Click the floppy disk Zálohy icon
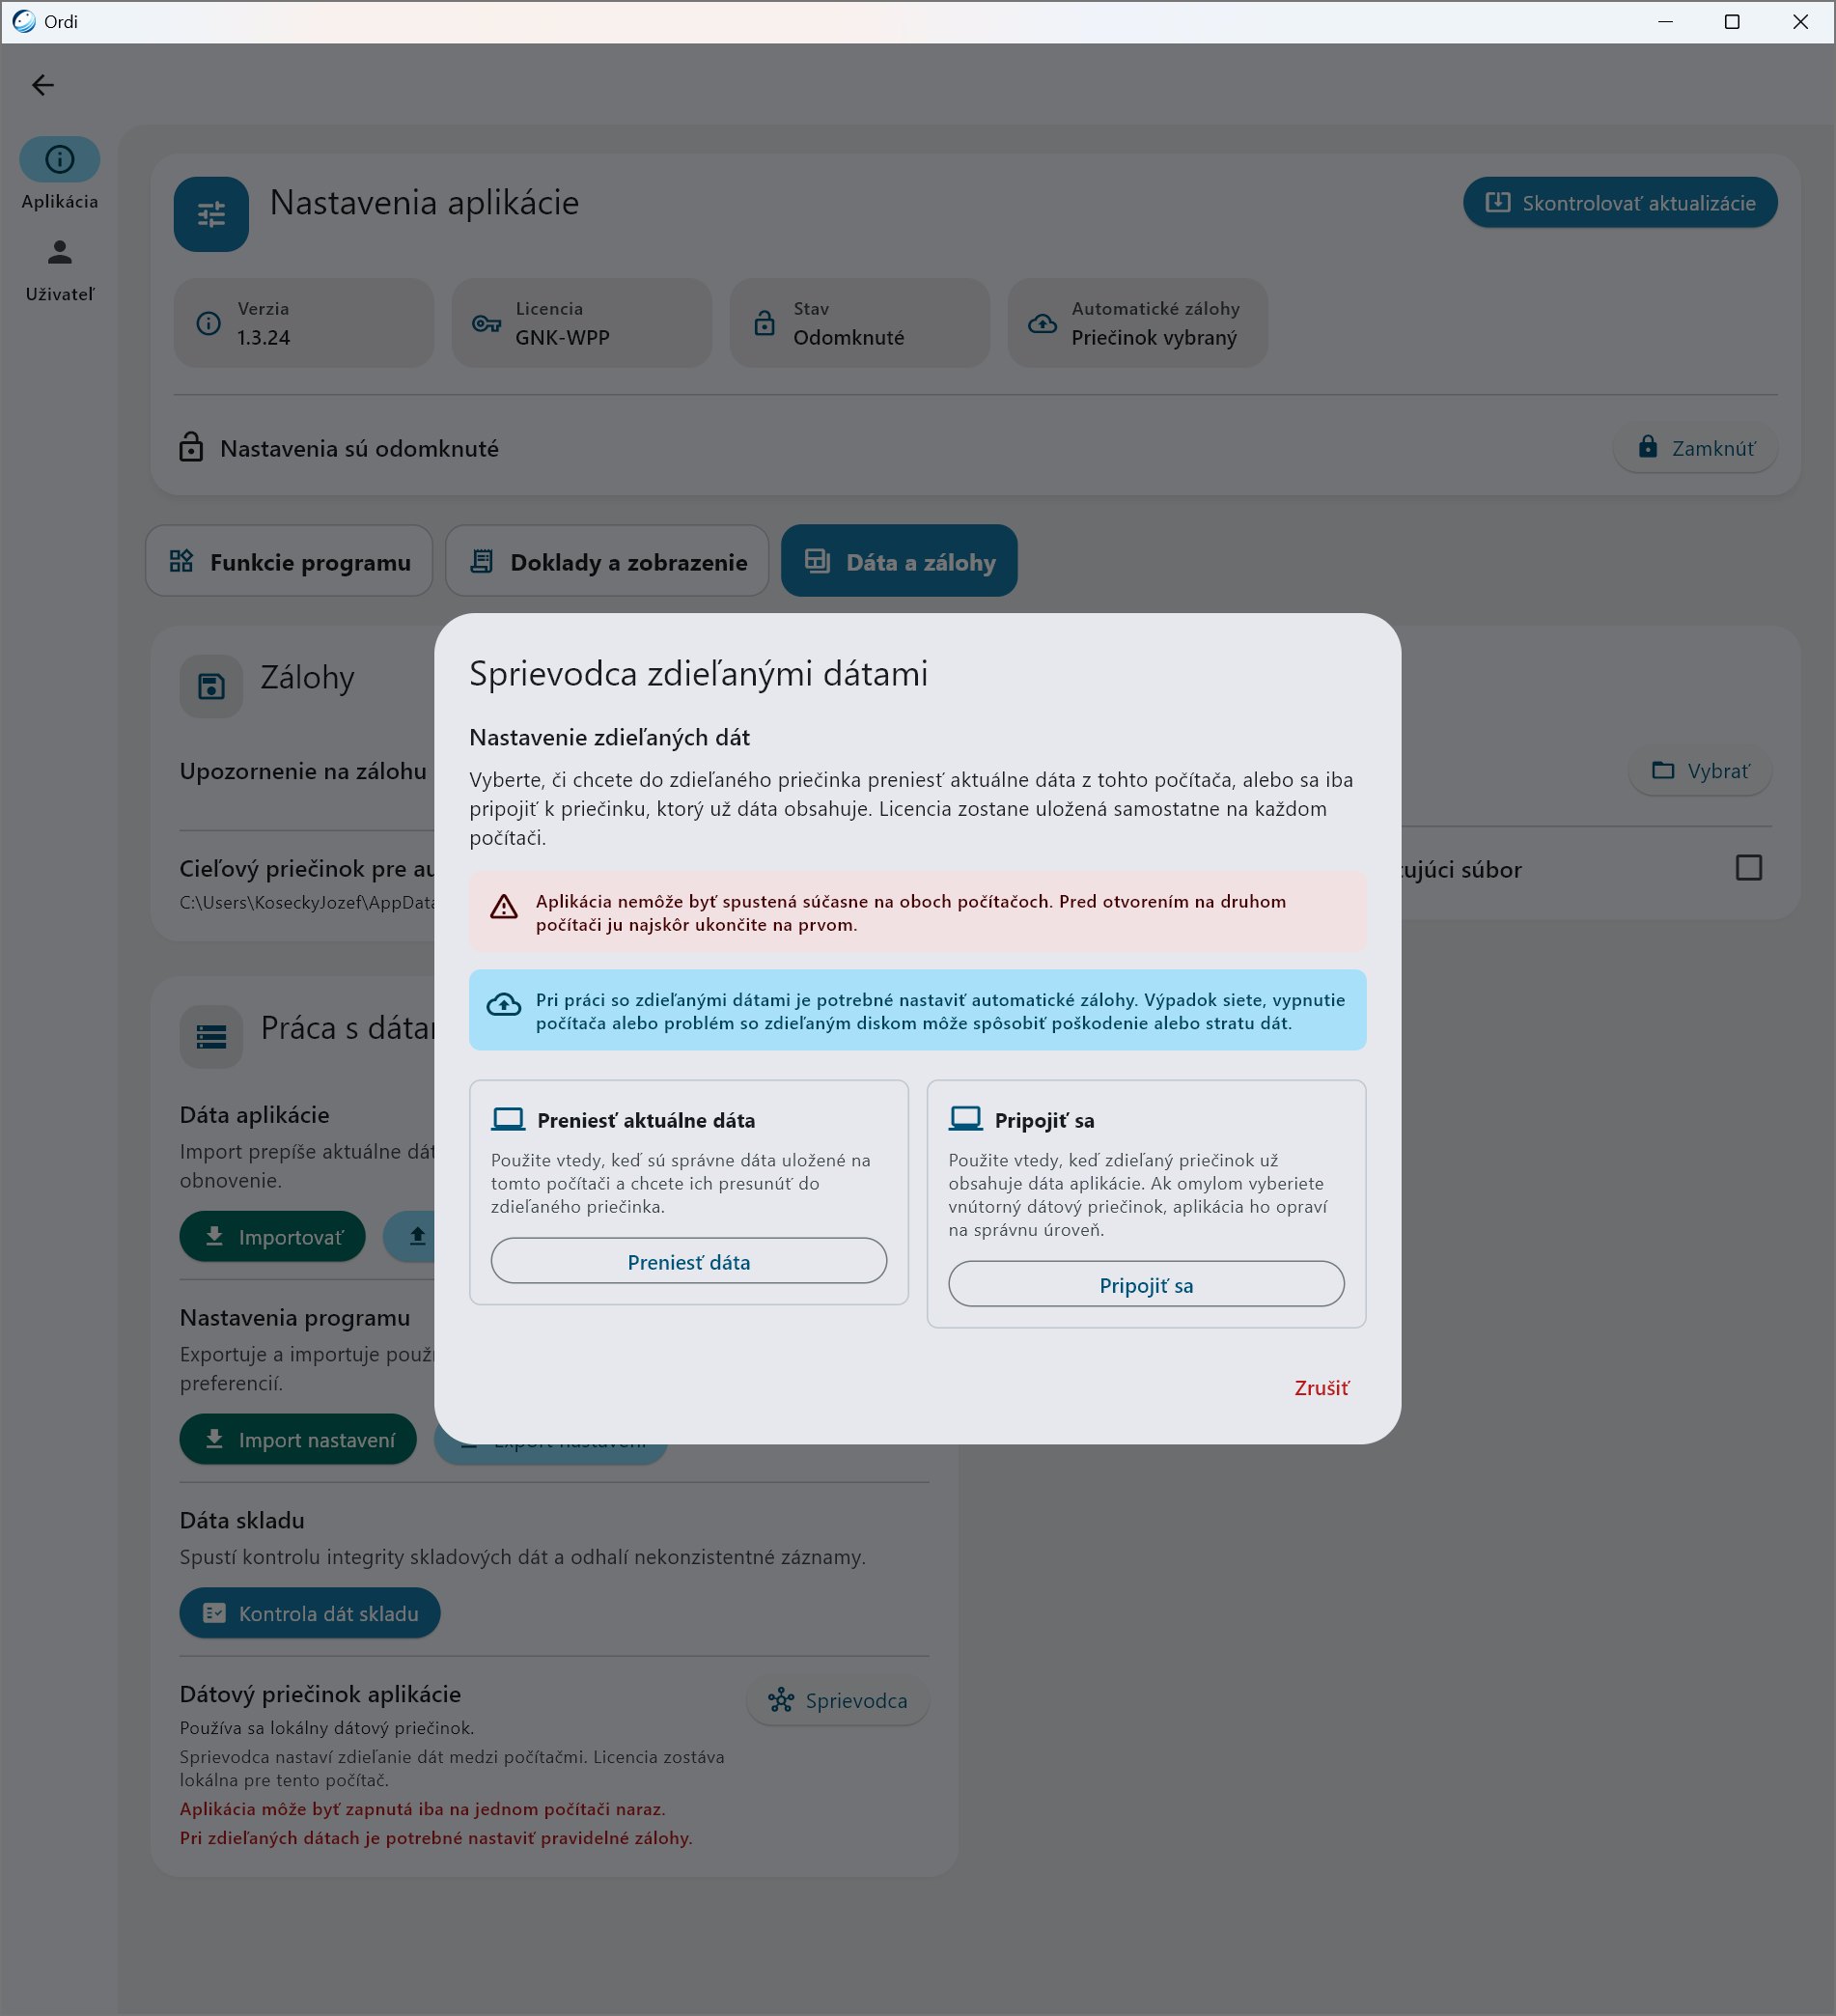The image size is (1836, 2016). tap(211, 686)
